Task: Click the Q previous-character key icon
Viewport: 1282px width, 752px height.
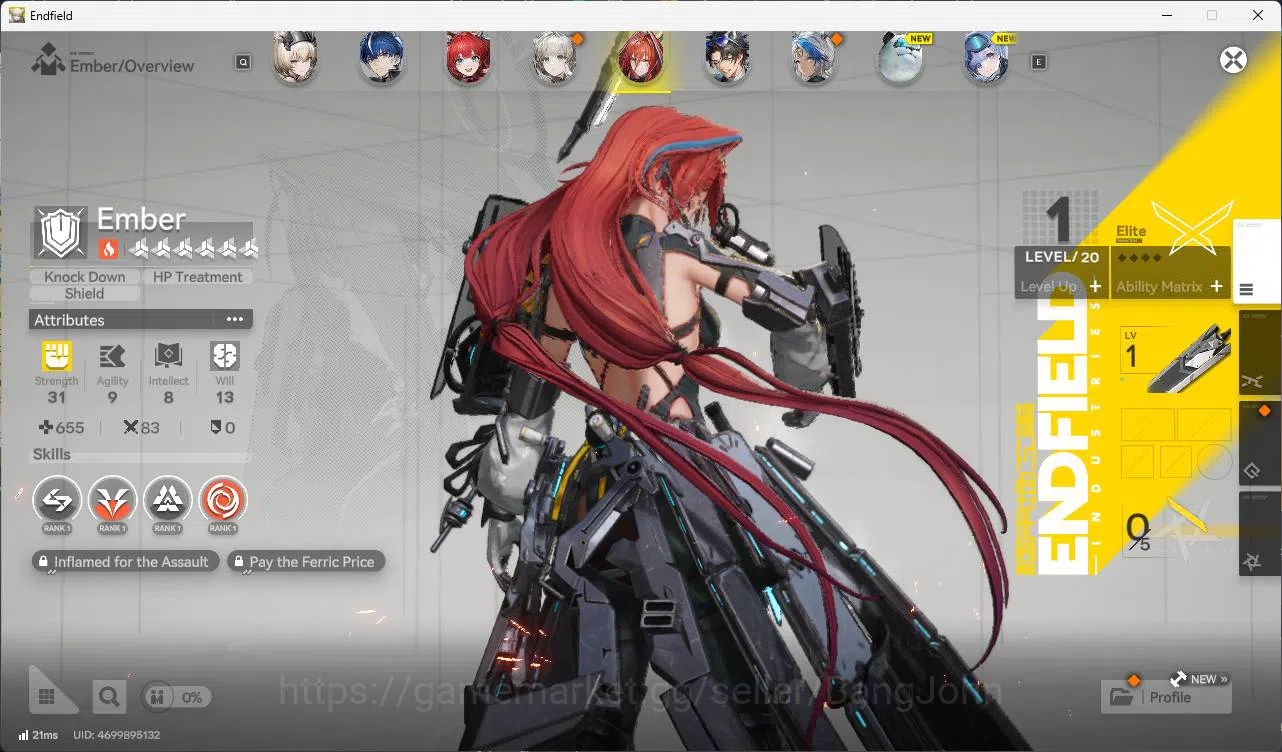Action: (x=243, y=62)
